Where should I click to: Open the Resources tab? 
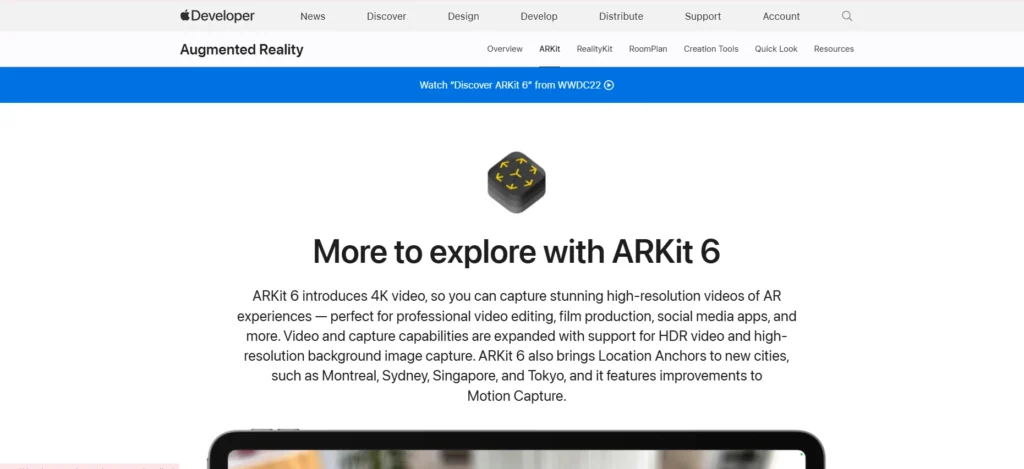pos(833,49)
